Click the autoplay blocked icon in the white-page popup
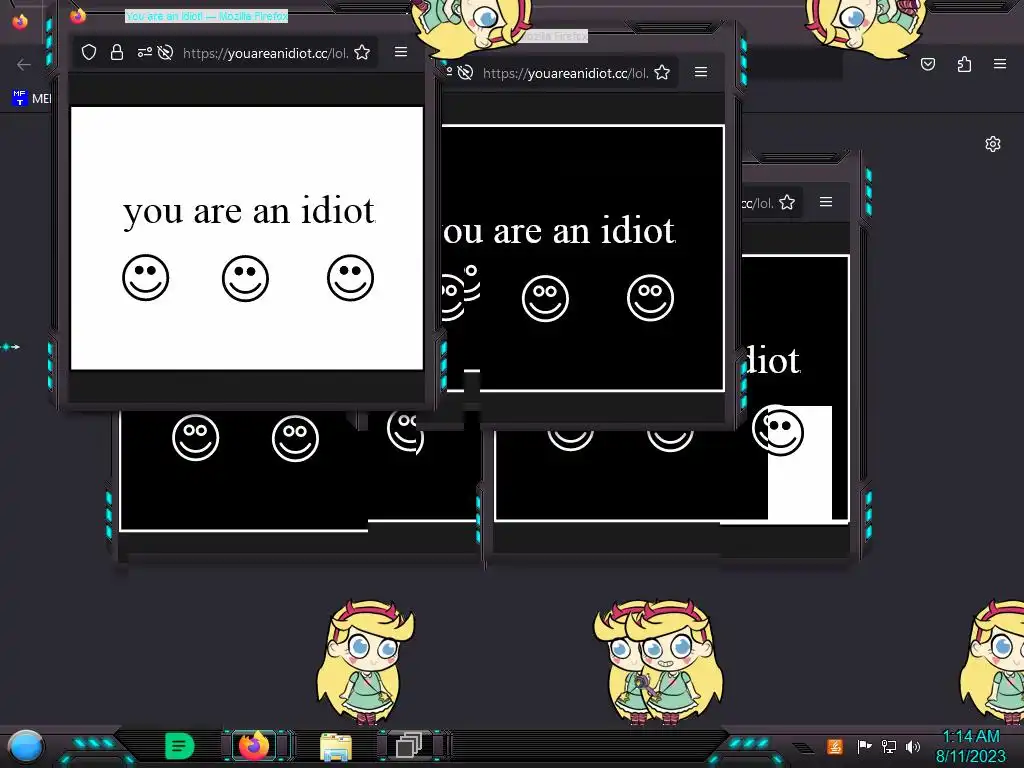The image size is (1024, 768). (166, 52)
